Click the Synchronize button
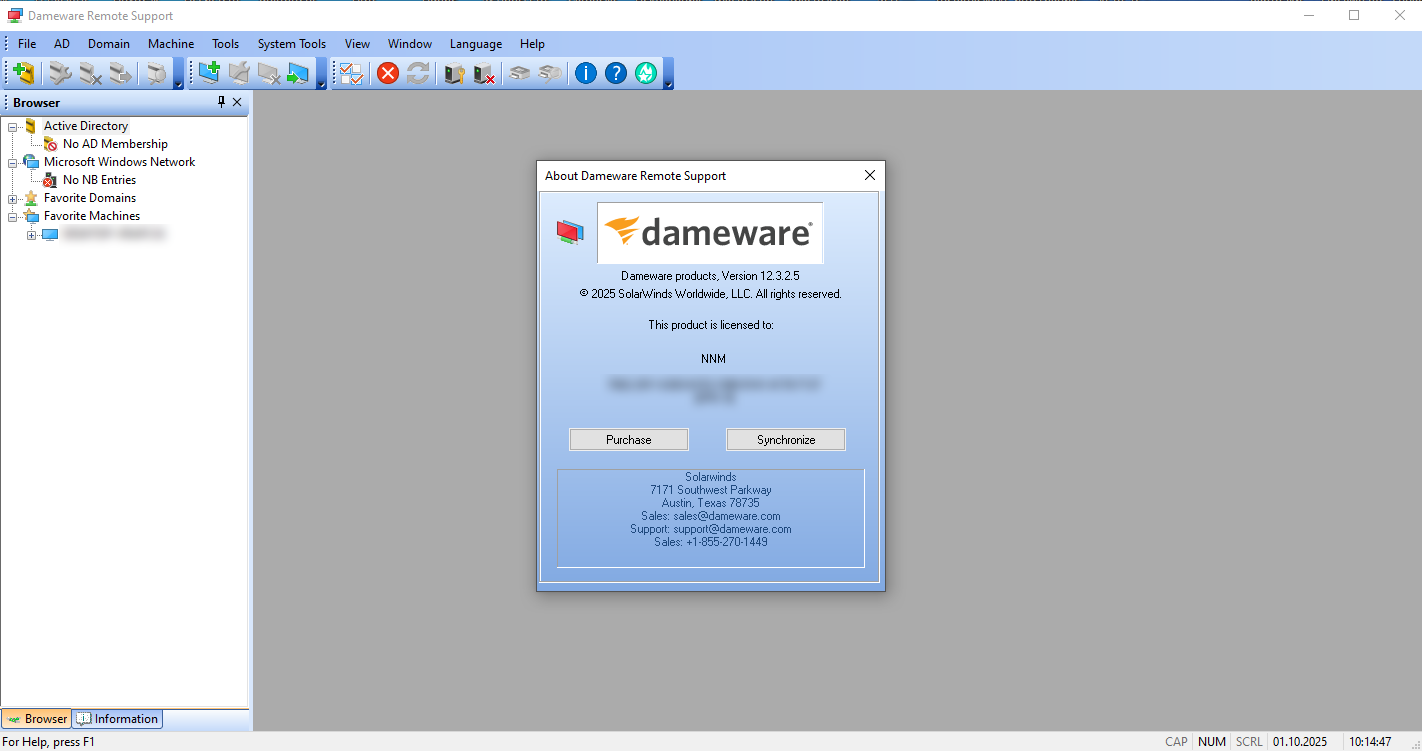The width and height of the screenshot is (1422, 751). pos(786,440)
